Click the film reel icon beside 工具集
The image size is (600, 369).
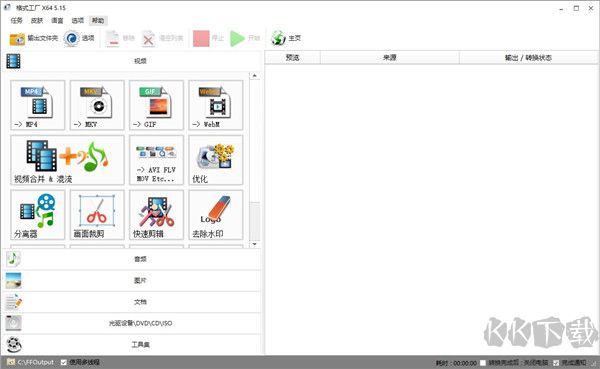[x=14, y=345]
